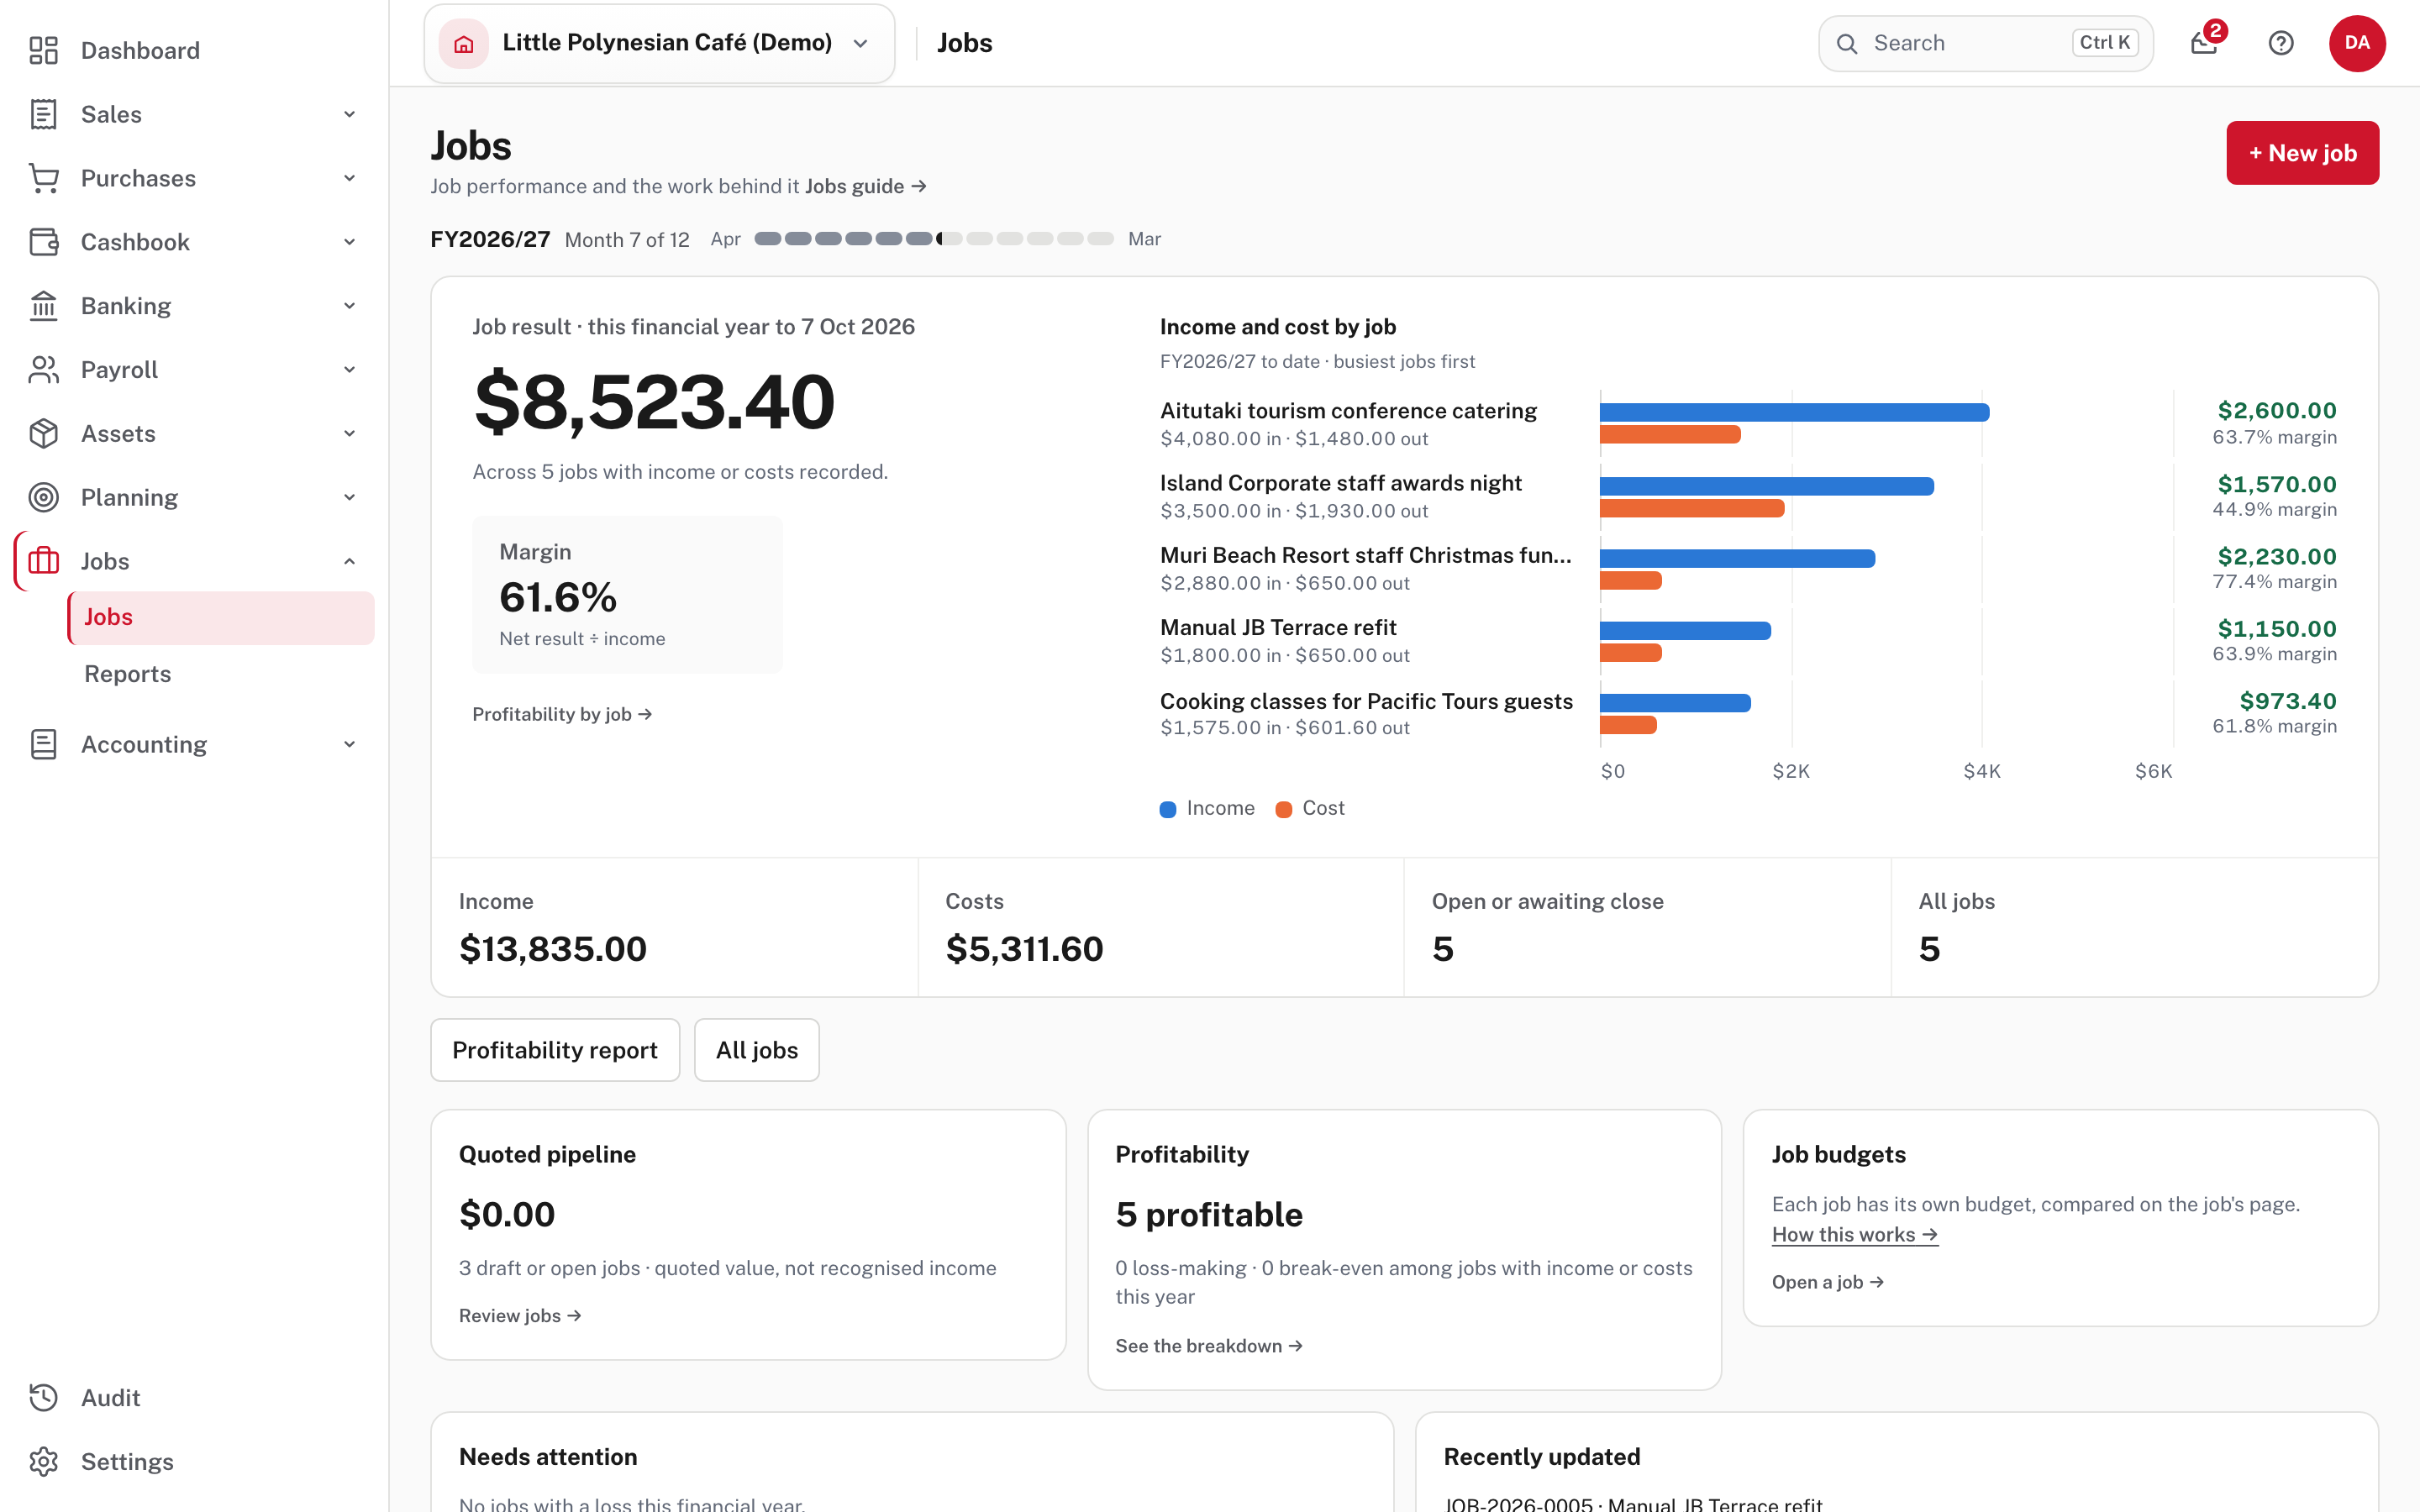
Task: Open the Little Polynesian Café company switcher
Action: pos(659,43)
